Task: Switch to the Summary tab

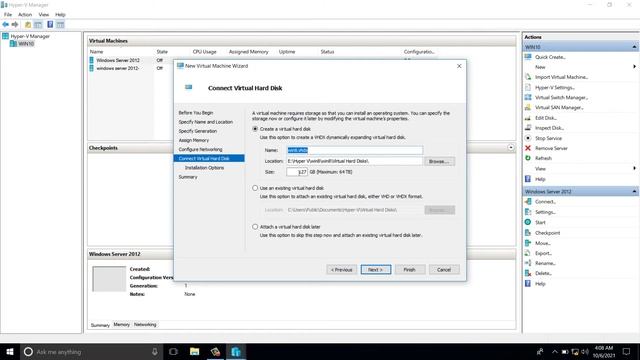Action: click(100, 325)
